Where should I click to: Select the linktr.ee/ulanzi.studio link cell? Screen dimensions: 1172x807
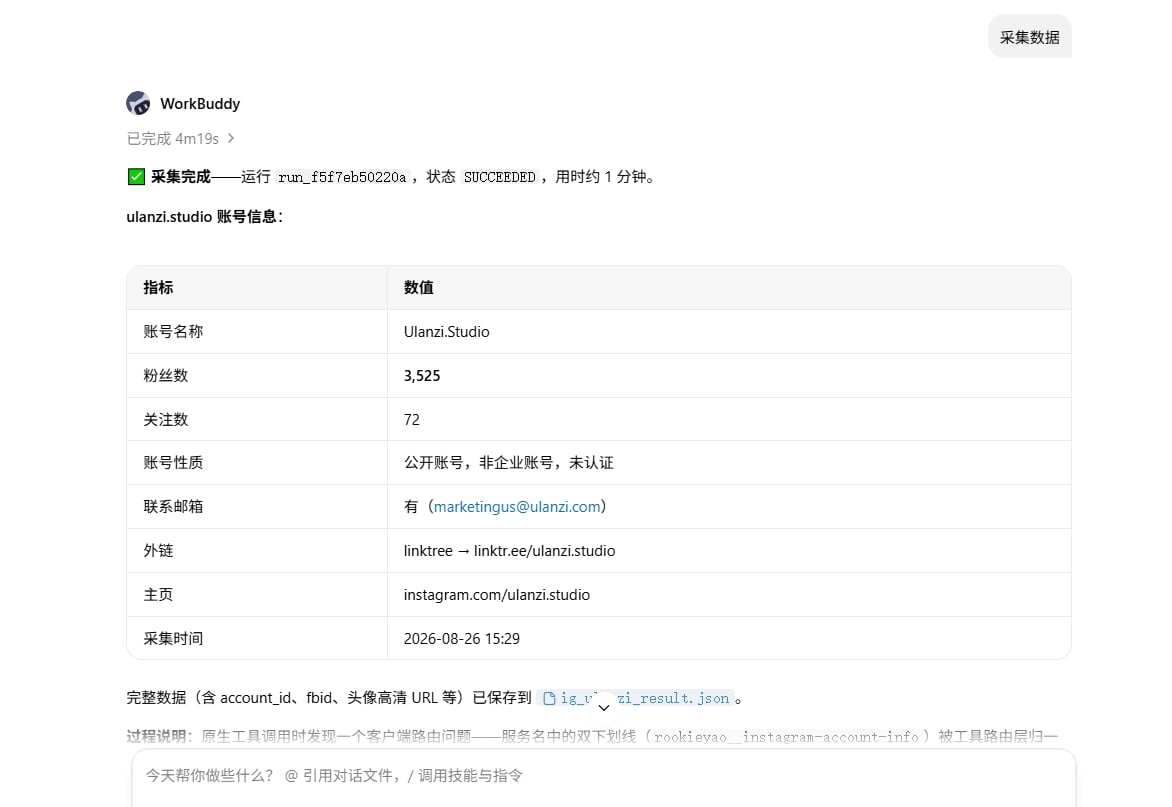tap(729, 551)
